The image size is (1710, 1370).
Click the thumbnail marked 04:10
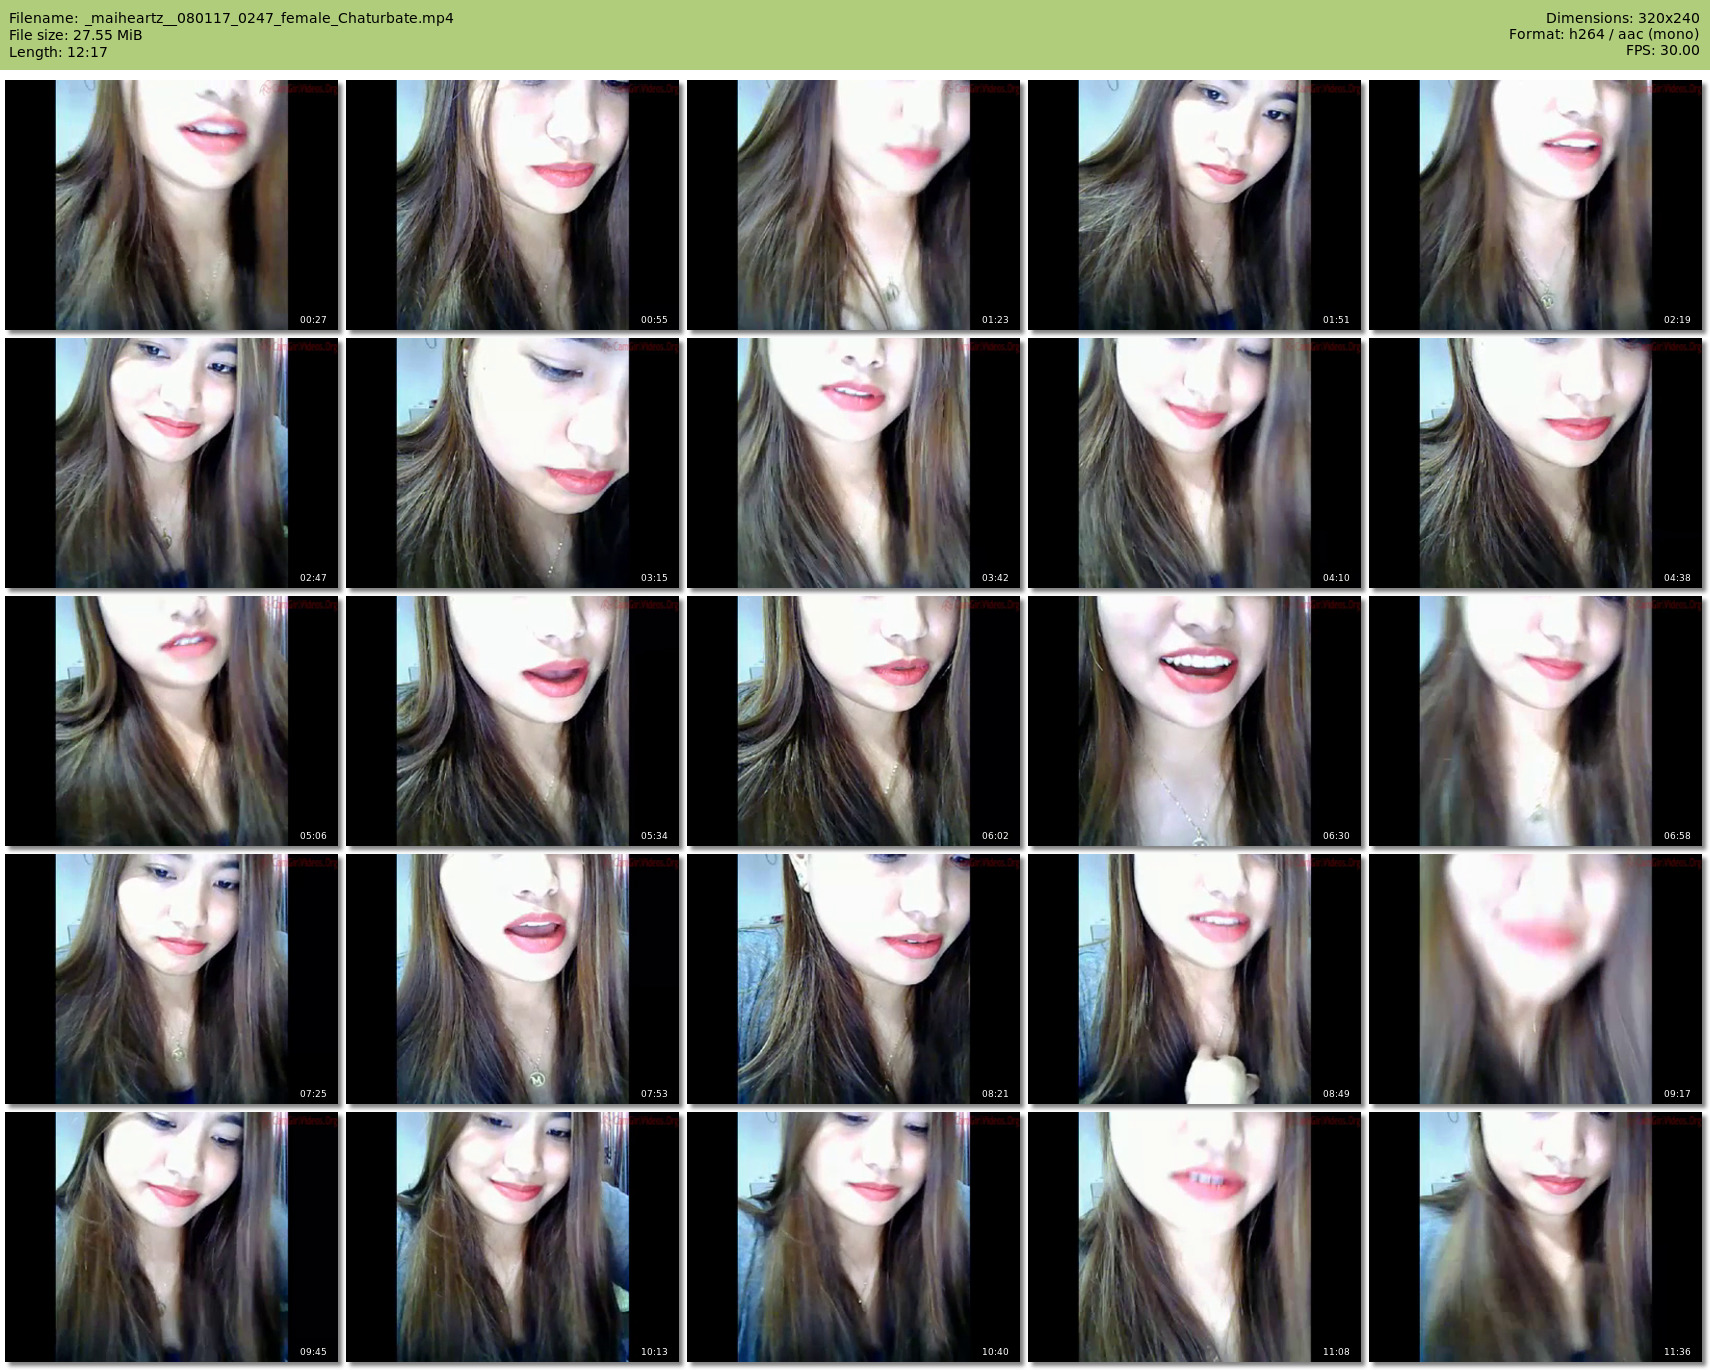[x=1194, y=463]
